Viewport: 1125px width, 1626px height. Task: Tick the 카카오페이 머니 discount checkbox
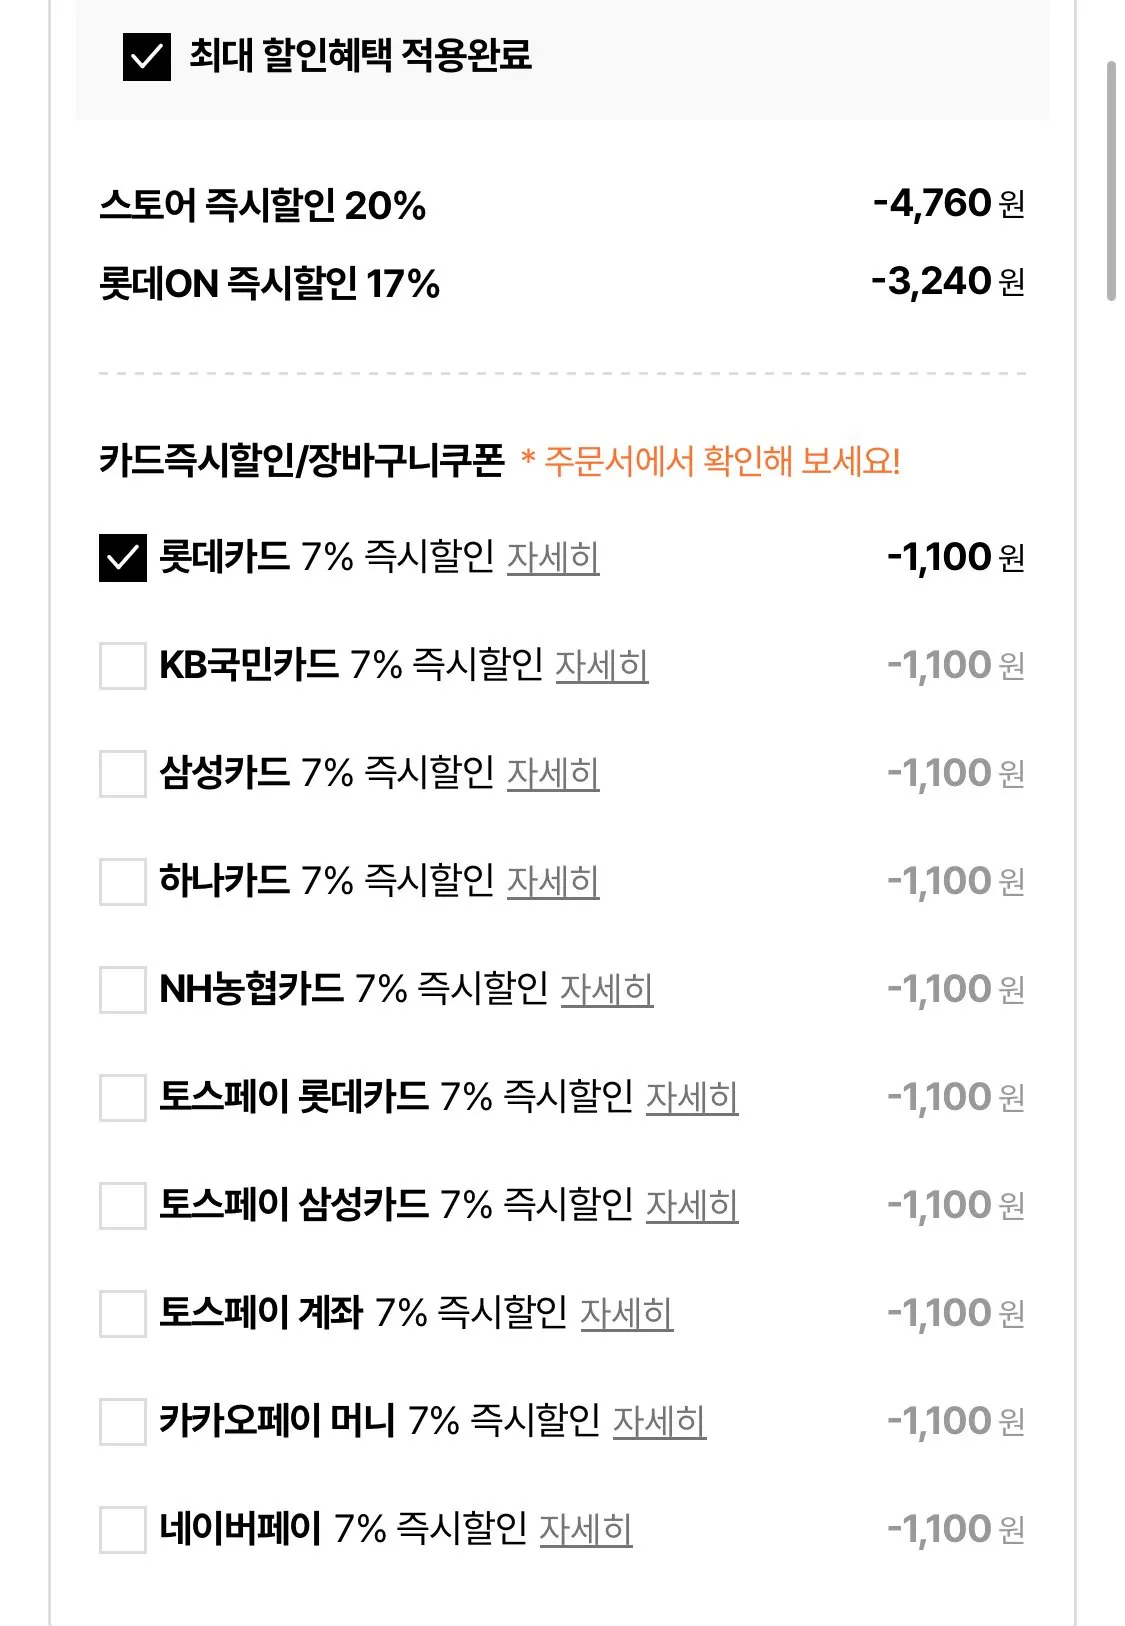[123, 1421]
